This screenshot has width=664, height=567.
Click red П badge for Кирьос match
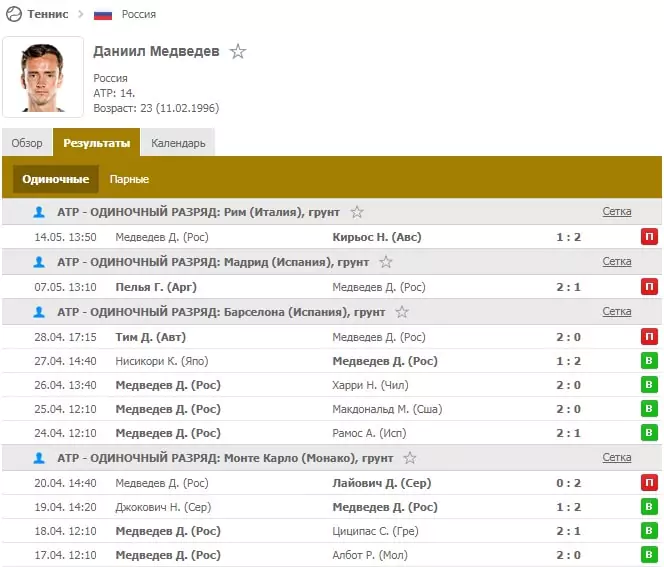tap(649, 236)
